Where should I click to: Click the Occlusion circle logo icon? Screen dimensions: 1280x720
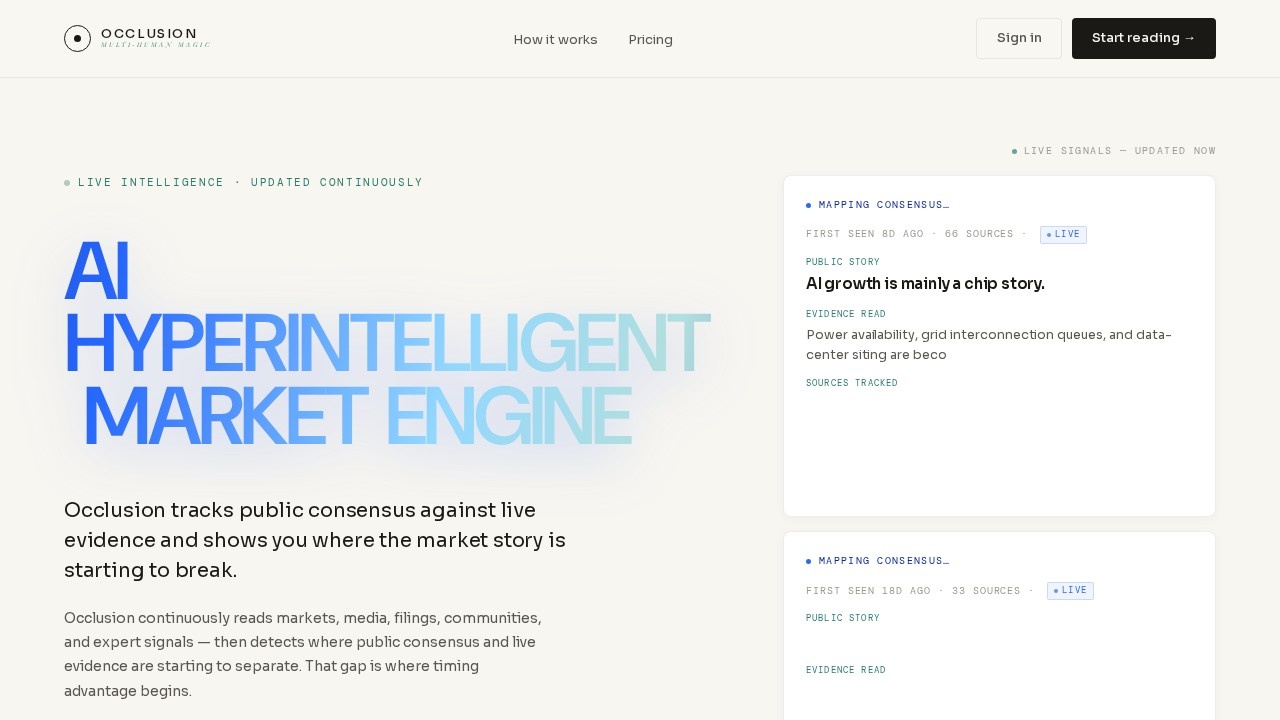coord(77,38)
